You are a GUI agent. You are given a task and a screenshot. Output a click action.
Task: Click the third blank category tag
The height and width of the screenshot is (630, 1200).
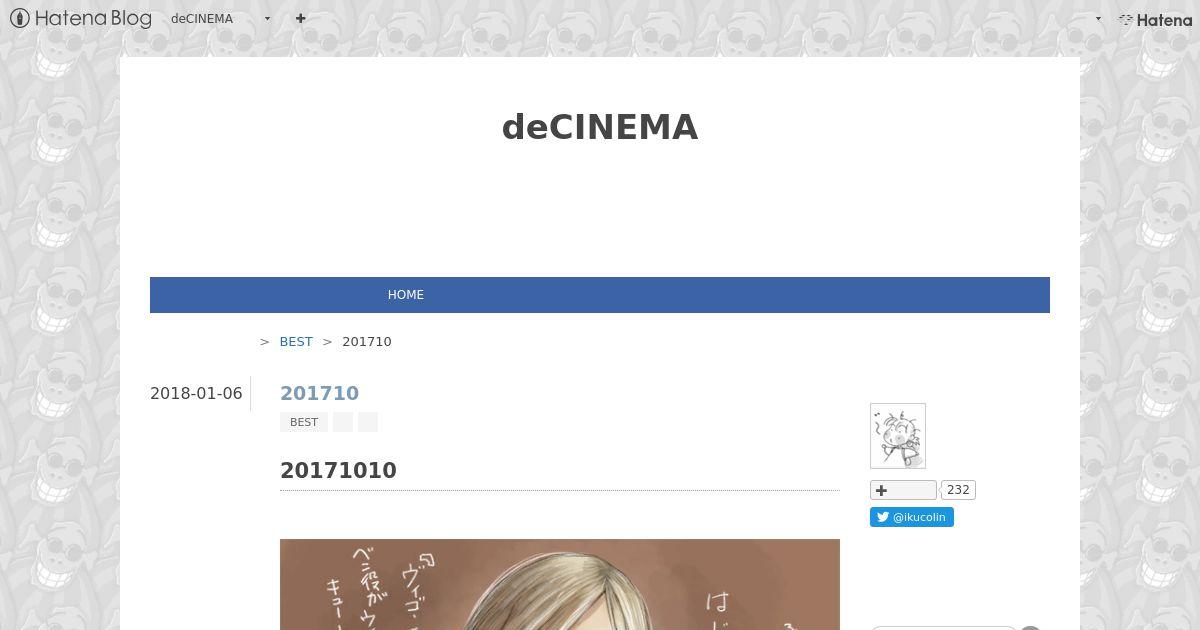(368, 422)
